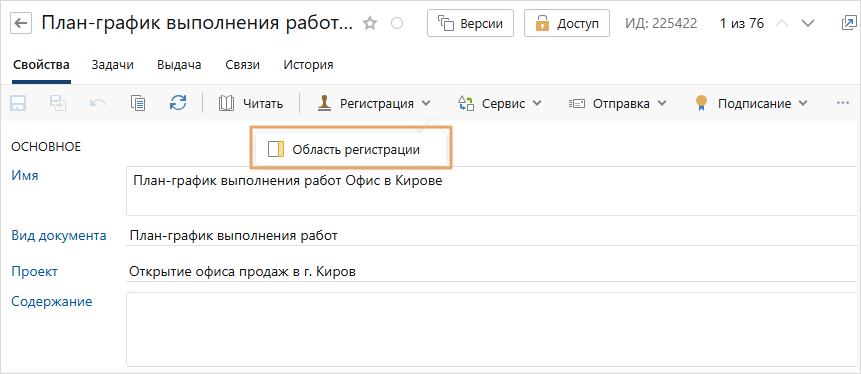Click the back arrow icon

pos(21,23)
